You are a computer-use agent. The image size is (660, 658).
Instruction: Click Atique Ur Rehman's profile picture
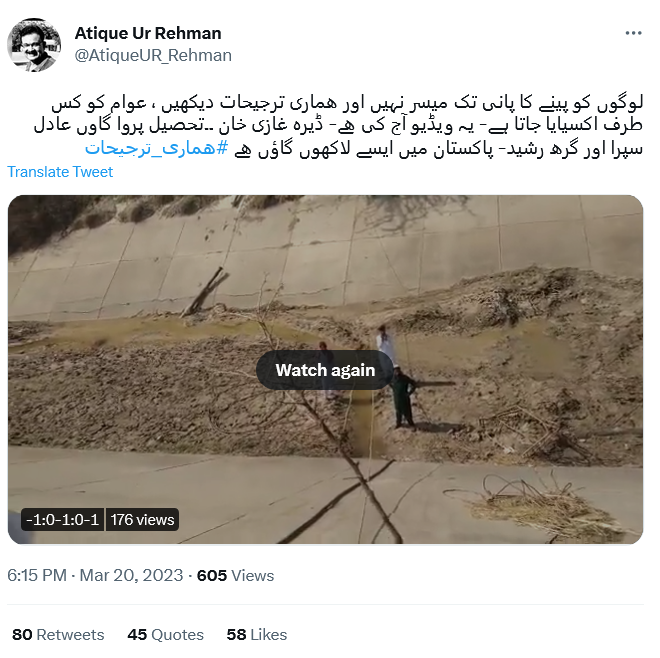[34, 45]
